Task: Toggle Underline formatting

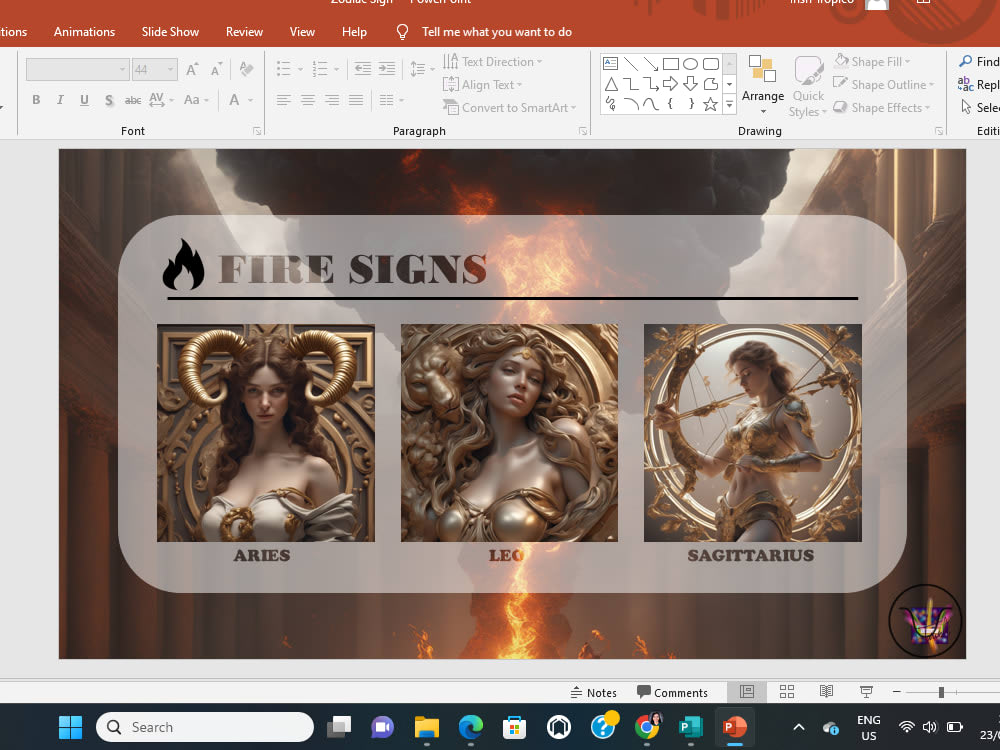Action: [x=84, y=100]
